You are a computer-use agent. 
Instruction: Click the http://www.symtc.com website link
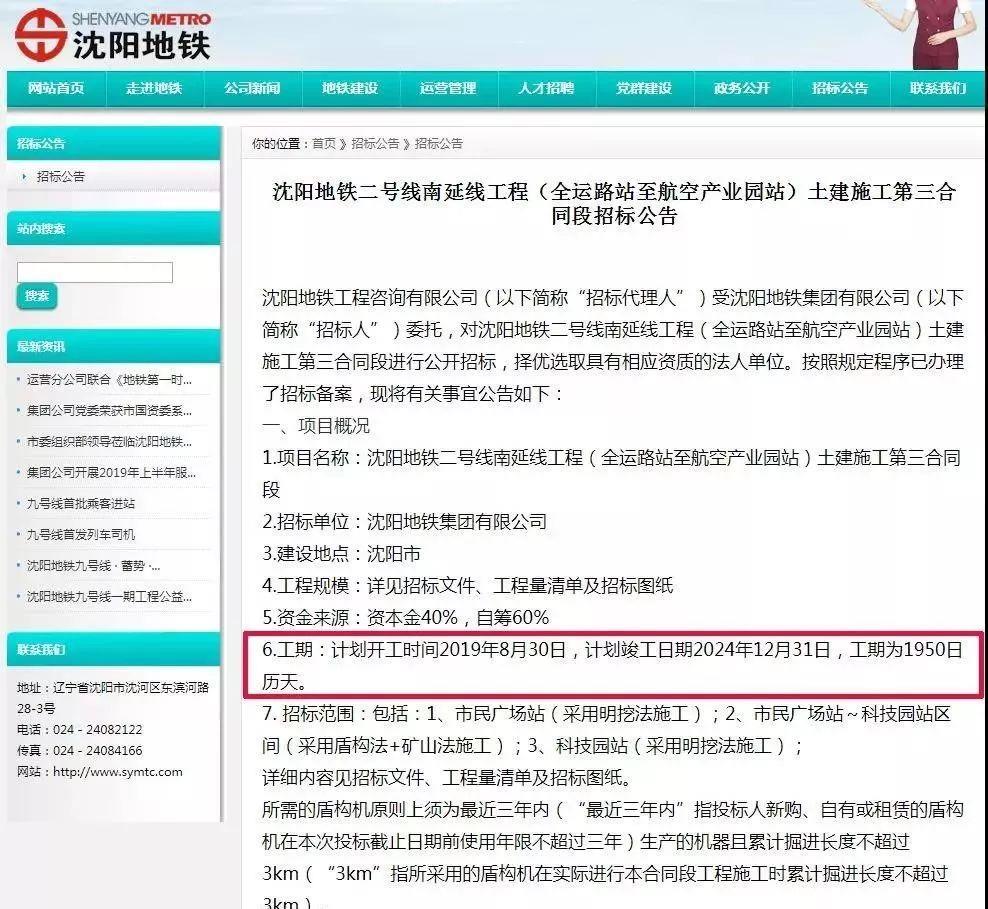pos(118,771)
